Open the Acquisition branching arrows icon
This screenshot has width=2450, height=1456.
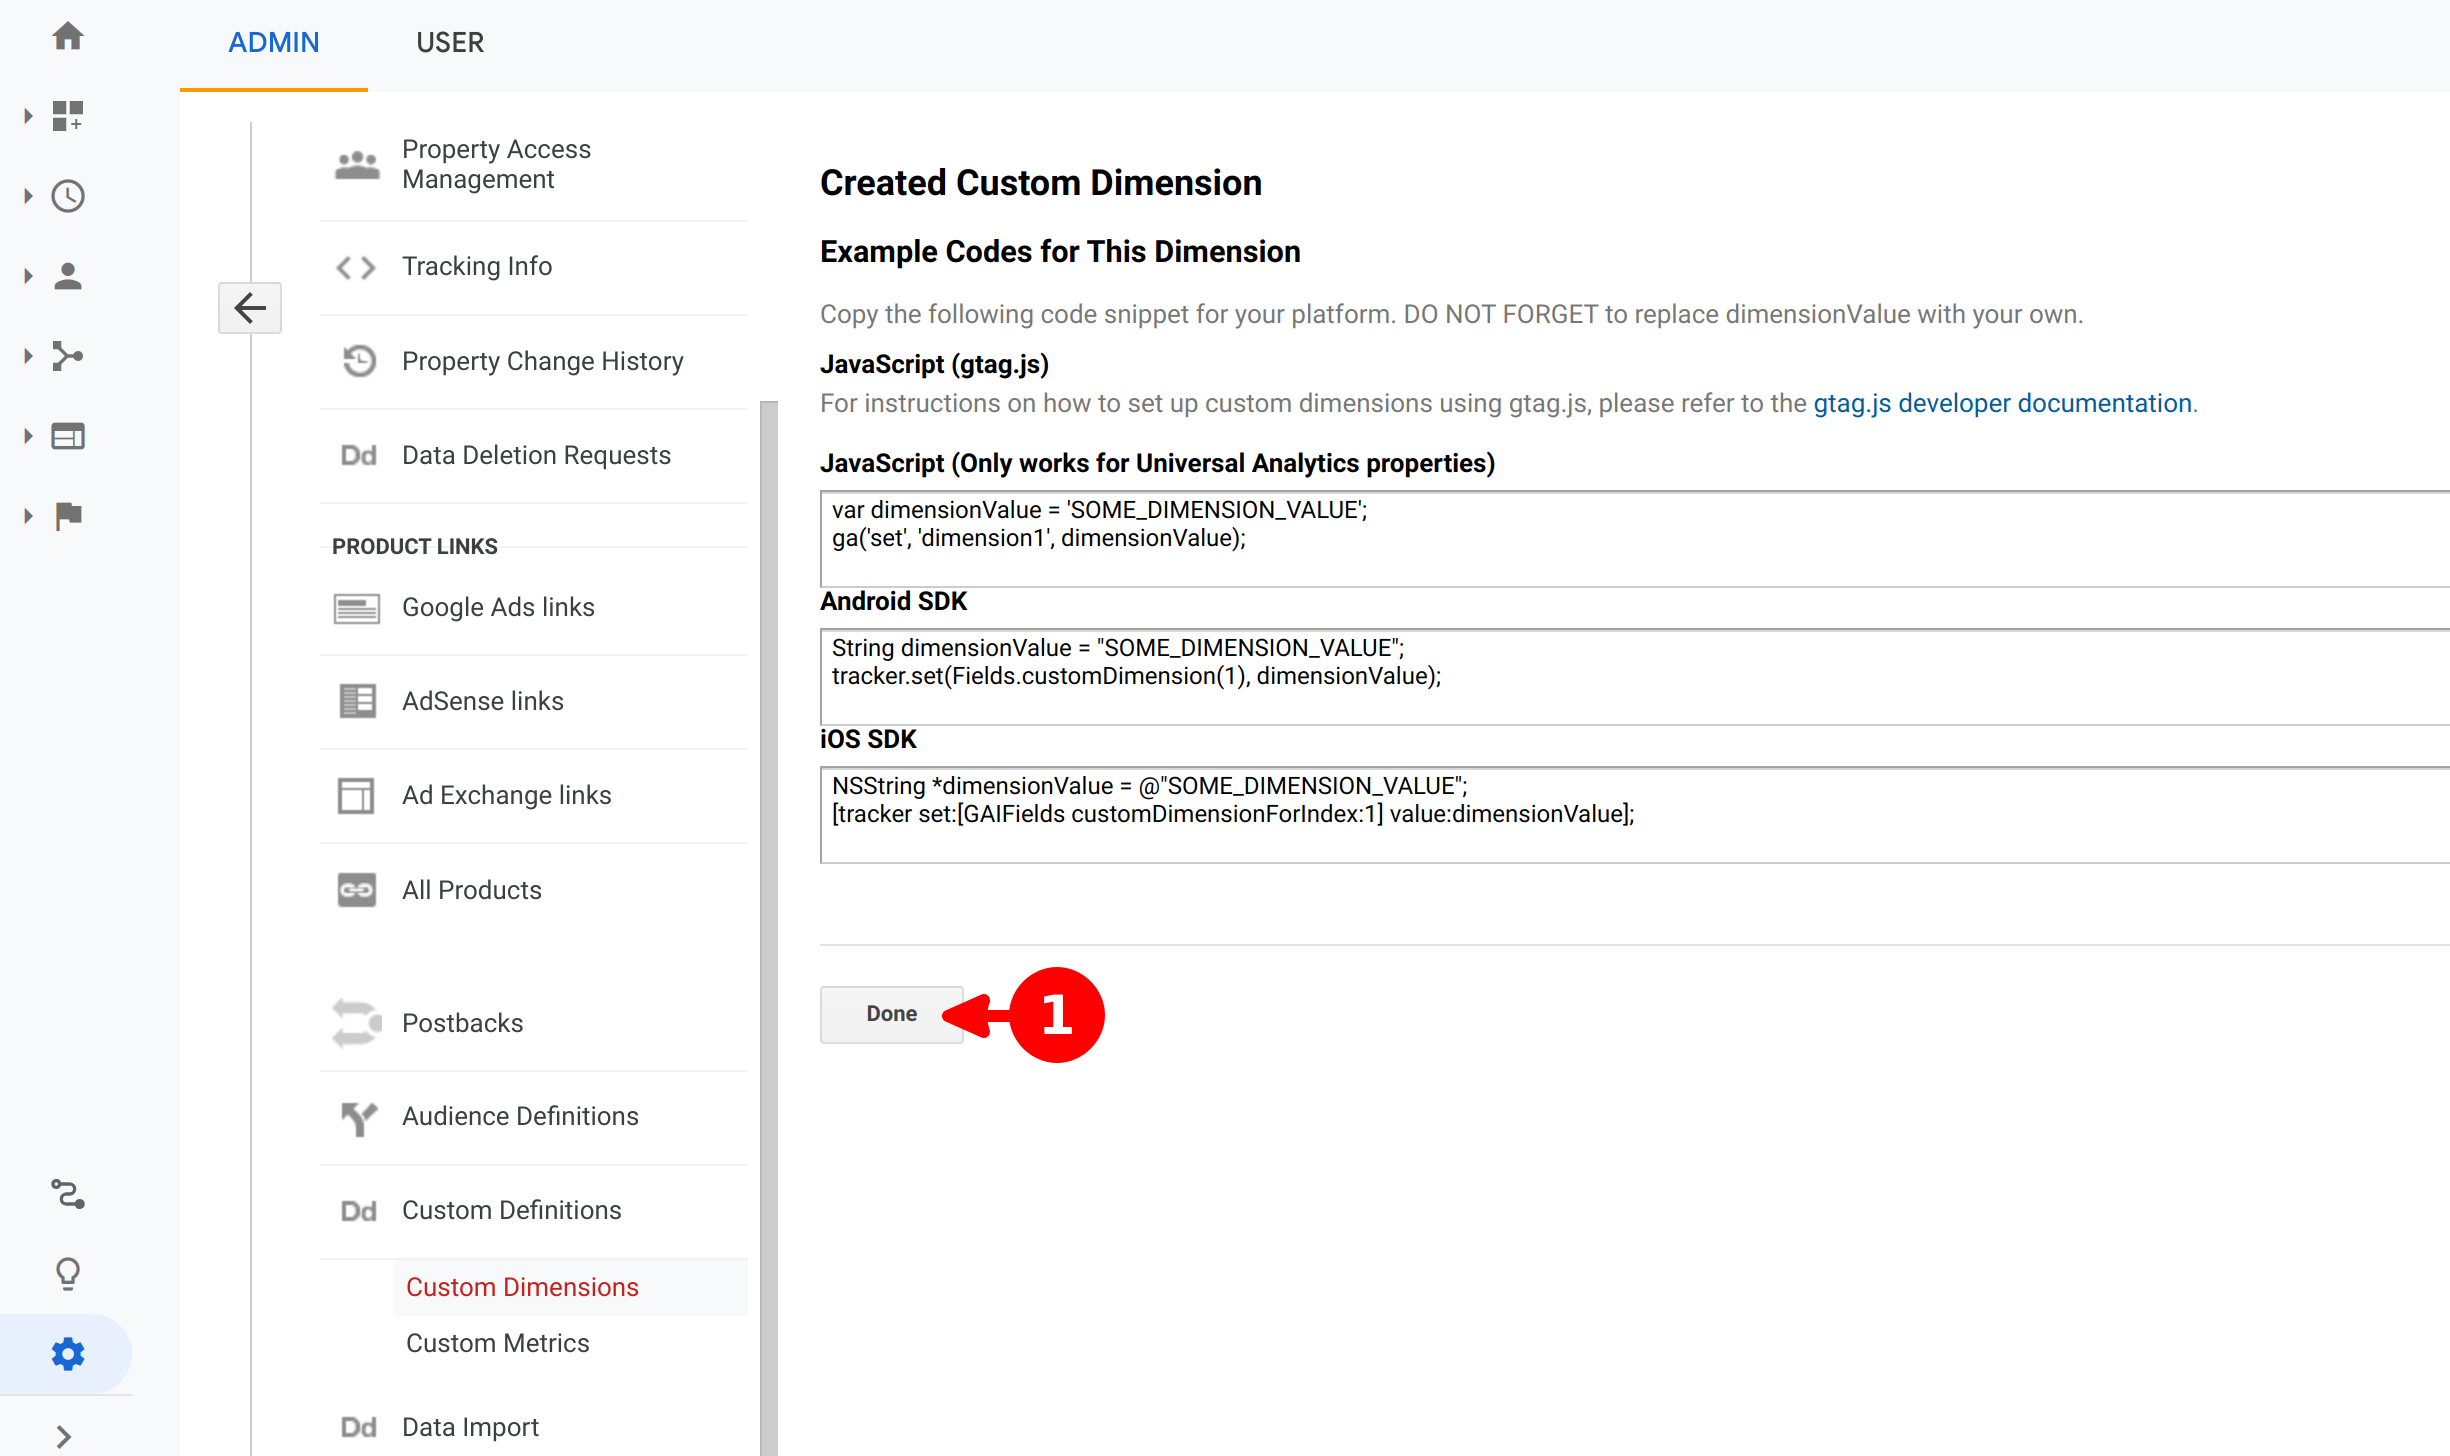point(68,356)
